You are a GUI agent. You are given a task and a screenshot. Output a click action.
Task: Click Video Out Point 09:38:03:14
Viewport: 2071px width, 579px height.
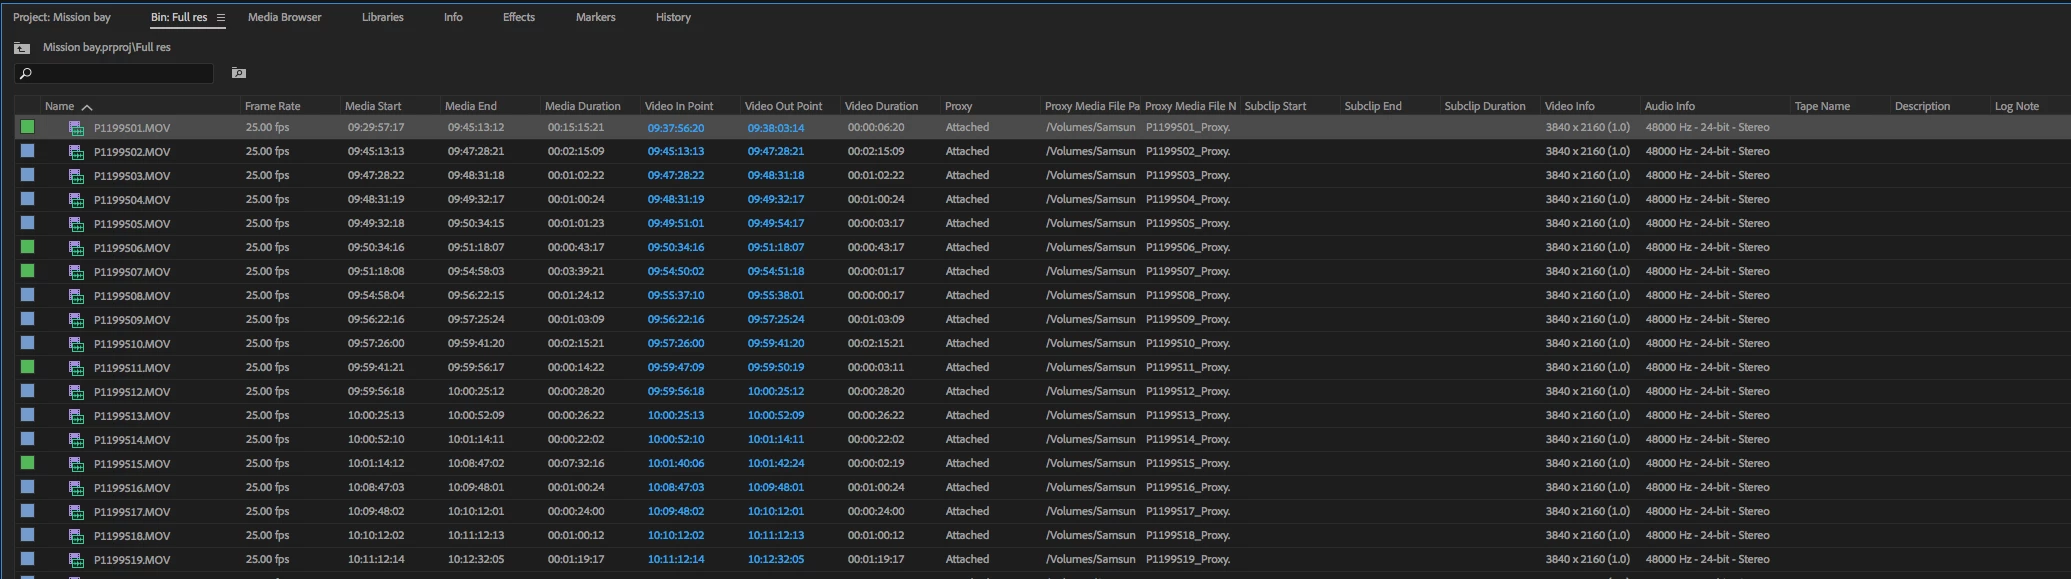[776, 128]
